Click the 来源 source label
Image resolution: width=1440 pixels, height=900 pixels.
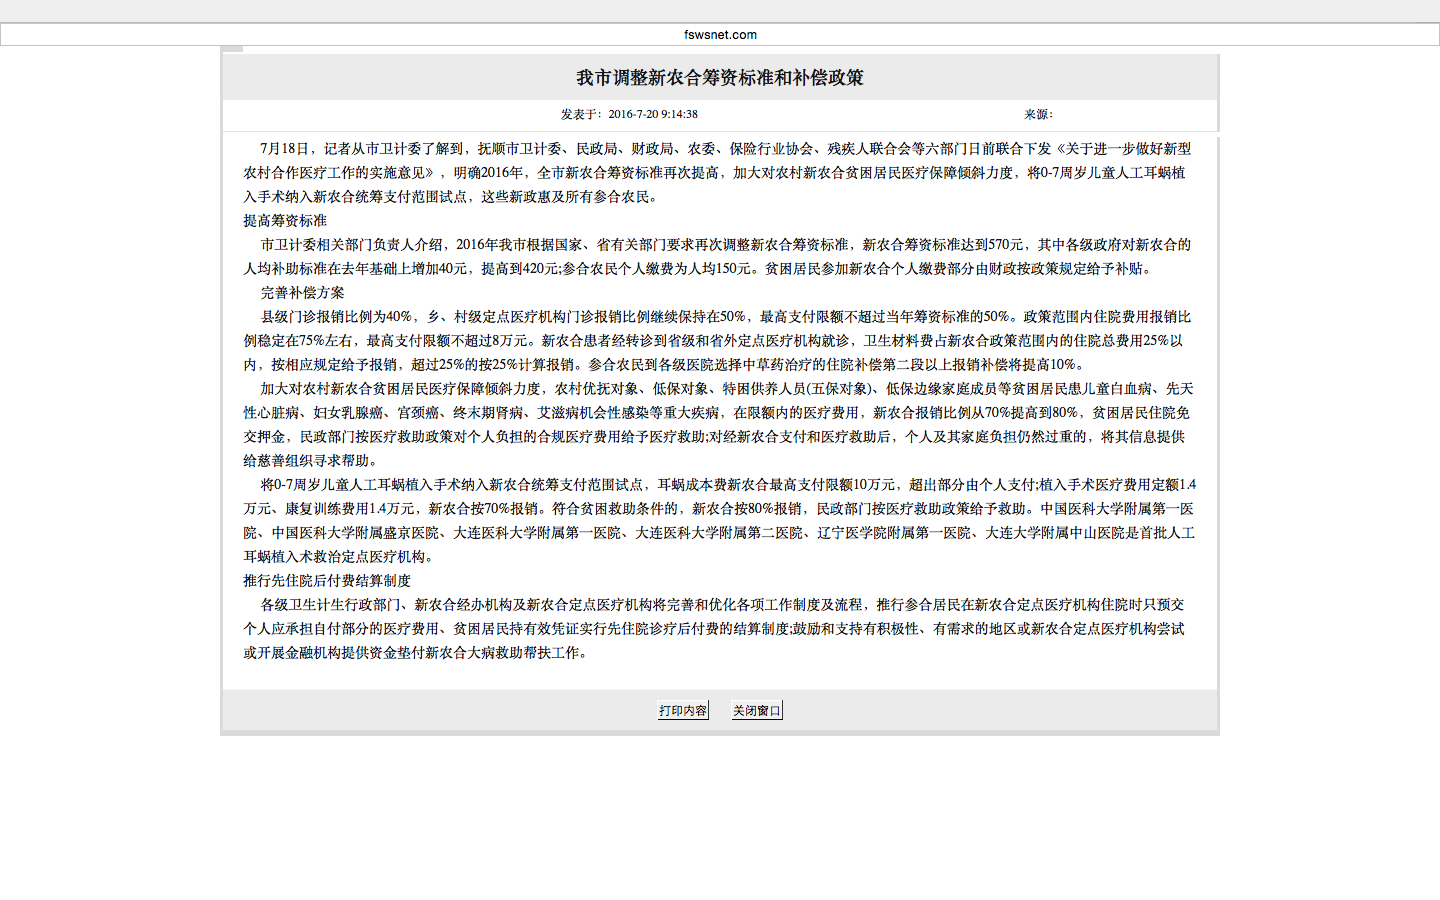pos(1037,115)
